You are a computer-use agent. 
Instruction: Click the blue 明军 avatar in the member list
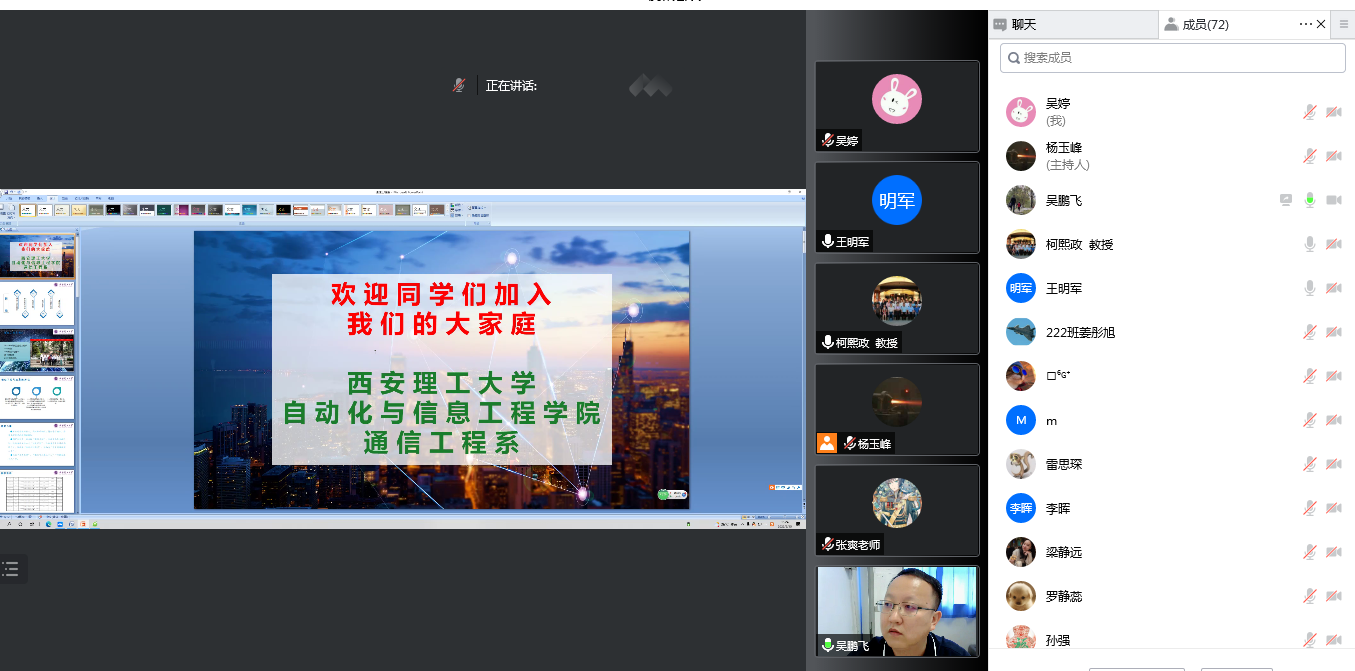(x=1020, y=288)
